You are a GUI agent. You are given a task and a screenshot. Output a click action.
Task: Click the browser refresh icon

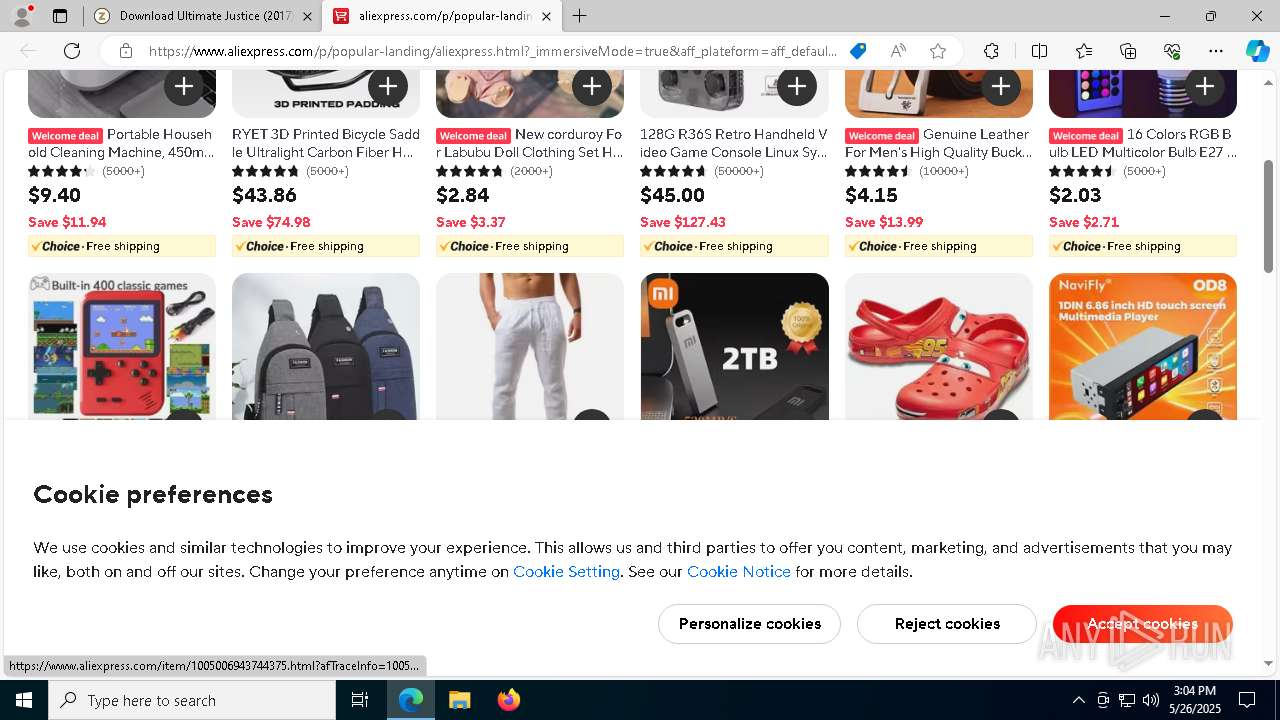tap(72, 51)
